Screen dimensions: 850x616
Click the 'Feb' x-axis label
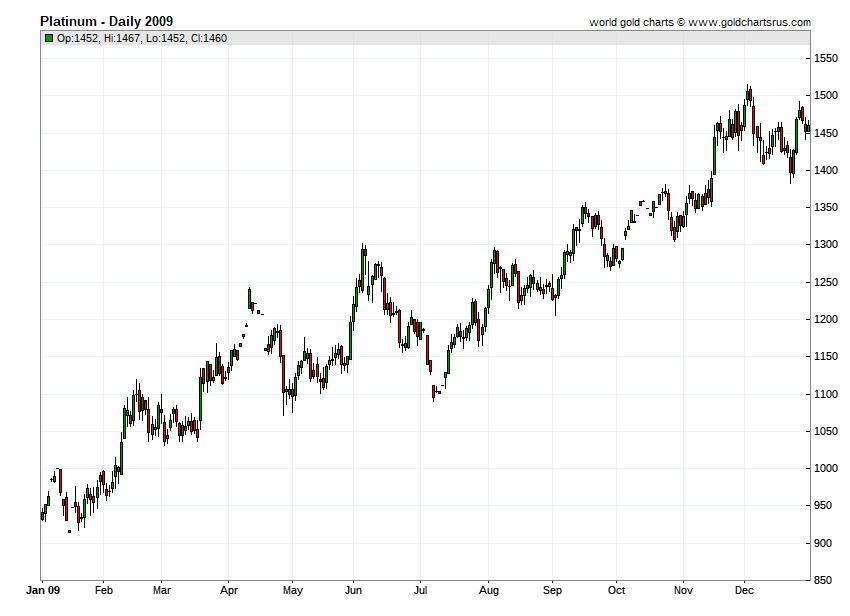[x=104, y=590]
